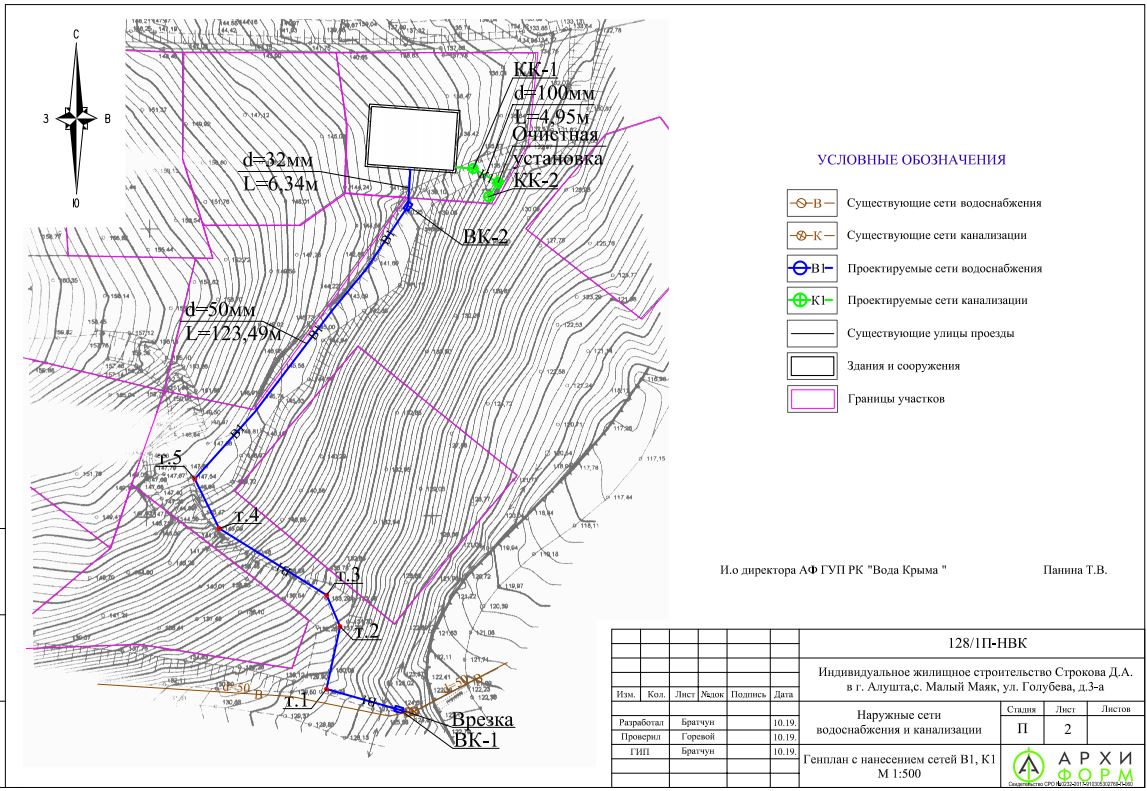
Task: Click the blue ВК-2 water well symbol
Action: [408, 207]
